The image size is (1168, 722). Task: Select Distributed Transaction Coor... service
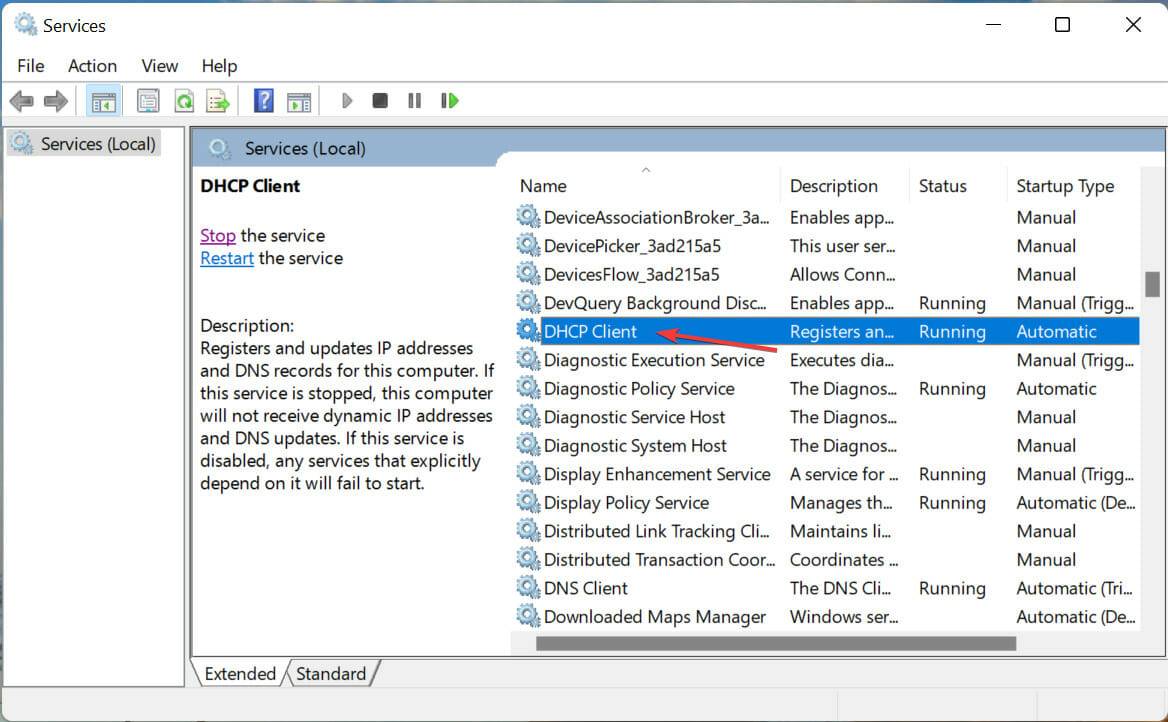click(659, 560)
